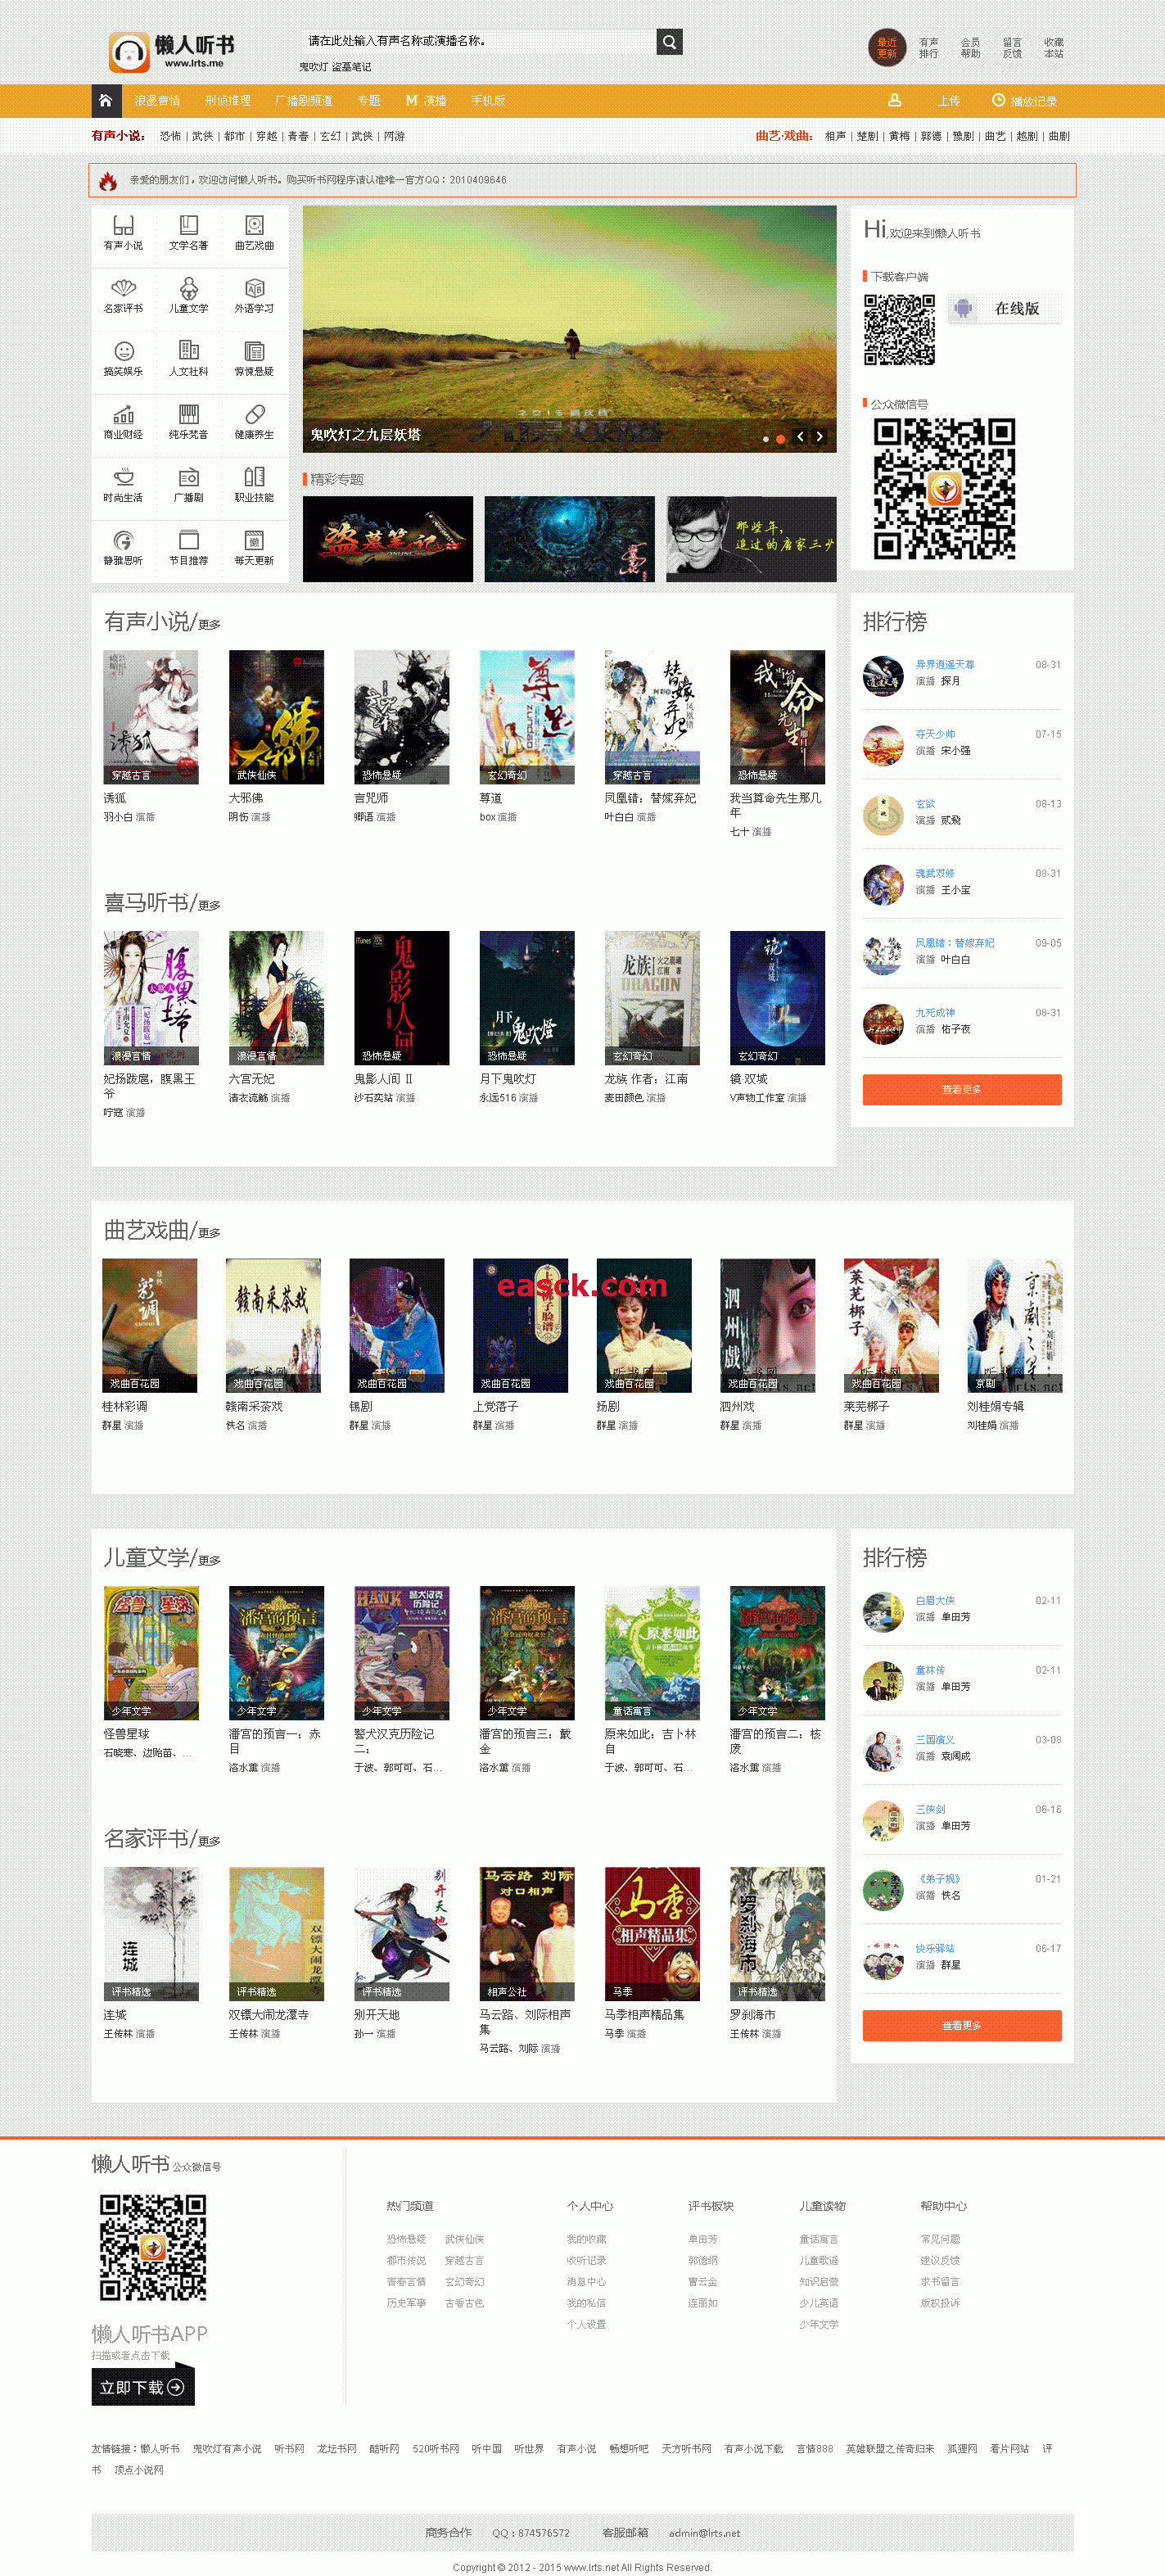1165x2576 pixels.
Task: Show the previous carousel slide arrow
Action: tap(800, 436)
